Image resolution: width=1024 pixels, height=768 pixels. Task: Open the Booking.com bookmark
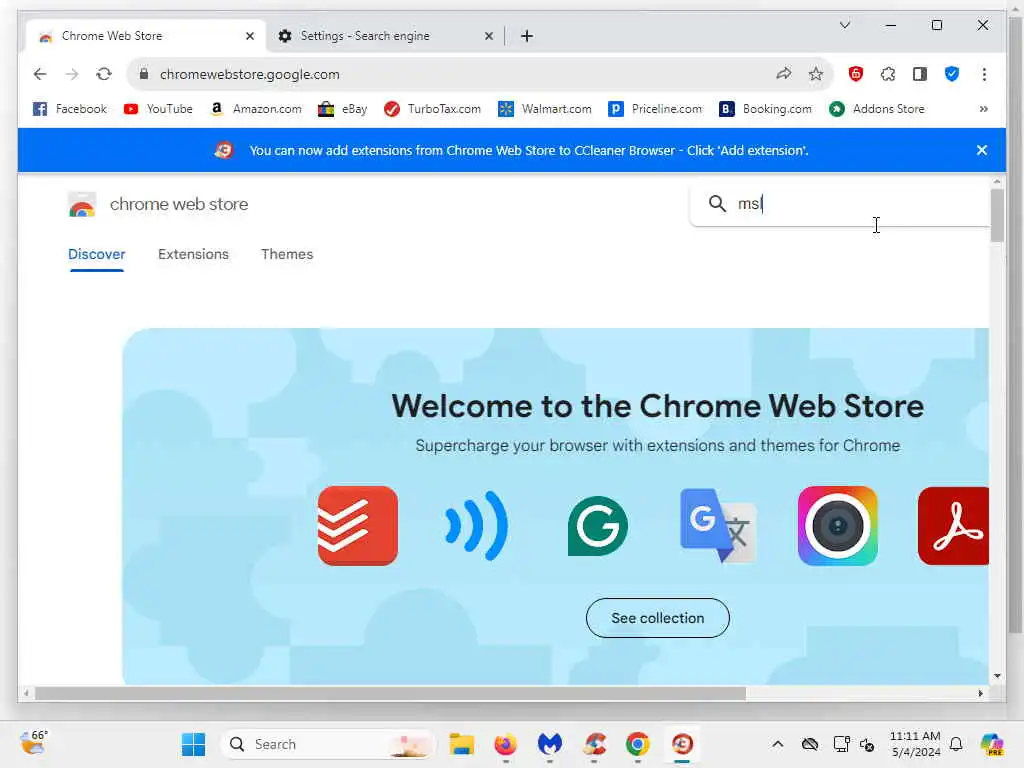765,109
